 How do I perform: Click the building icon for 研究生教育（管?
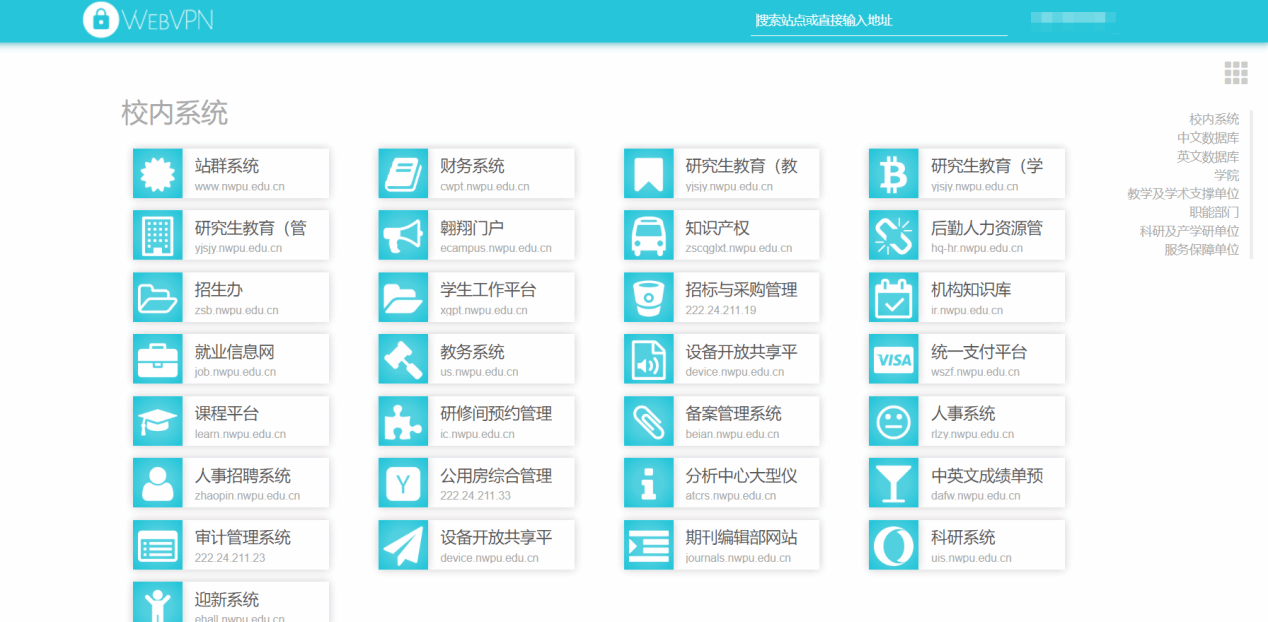[158, 235]
